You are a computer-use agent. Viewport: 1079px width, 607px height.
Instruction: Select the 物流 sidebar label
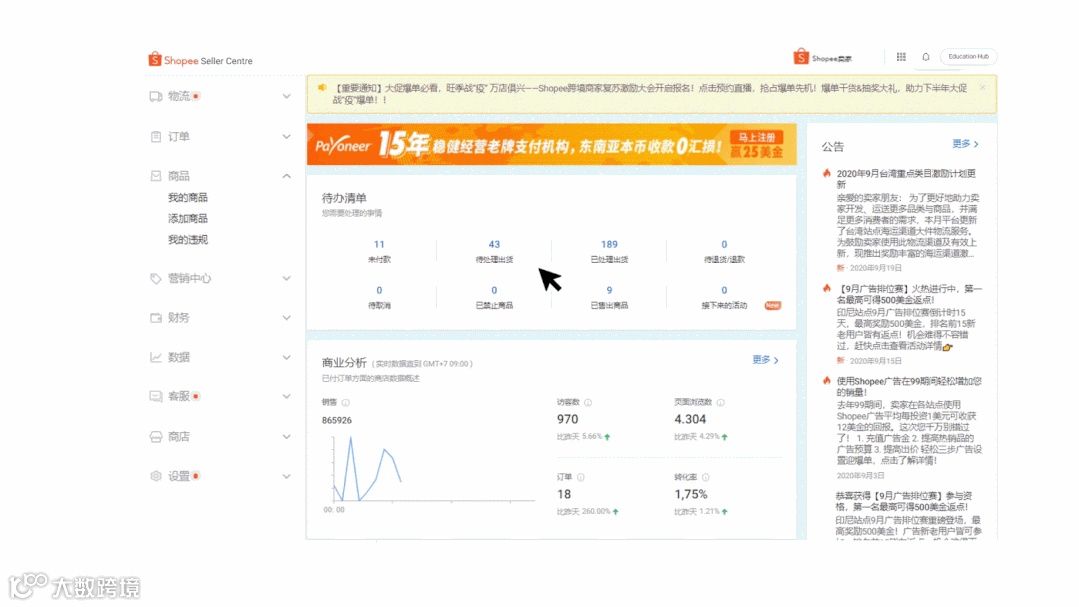tap(179, 96)
